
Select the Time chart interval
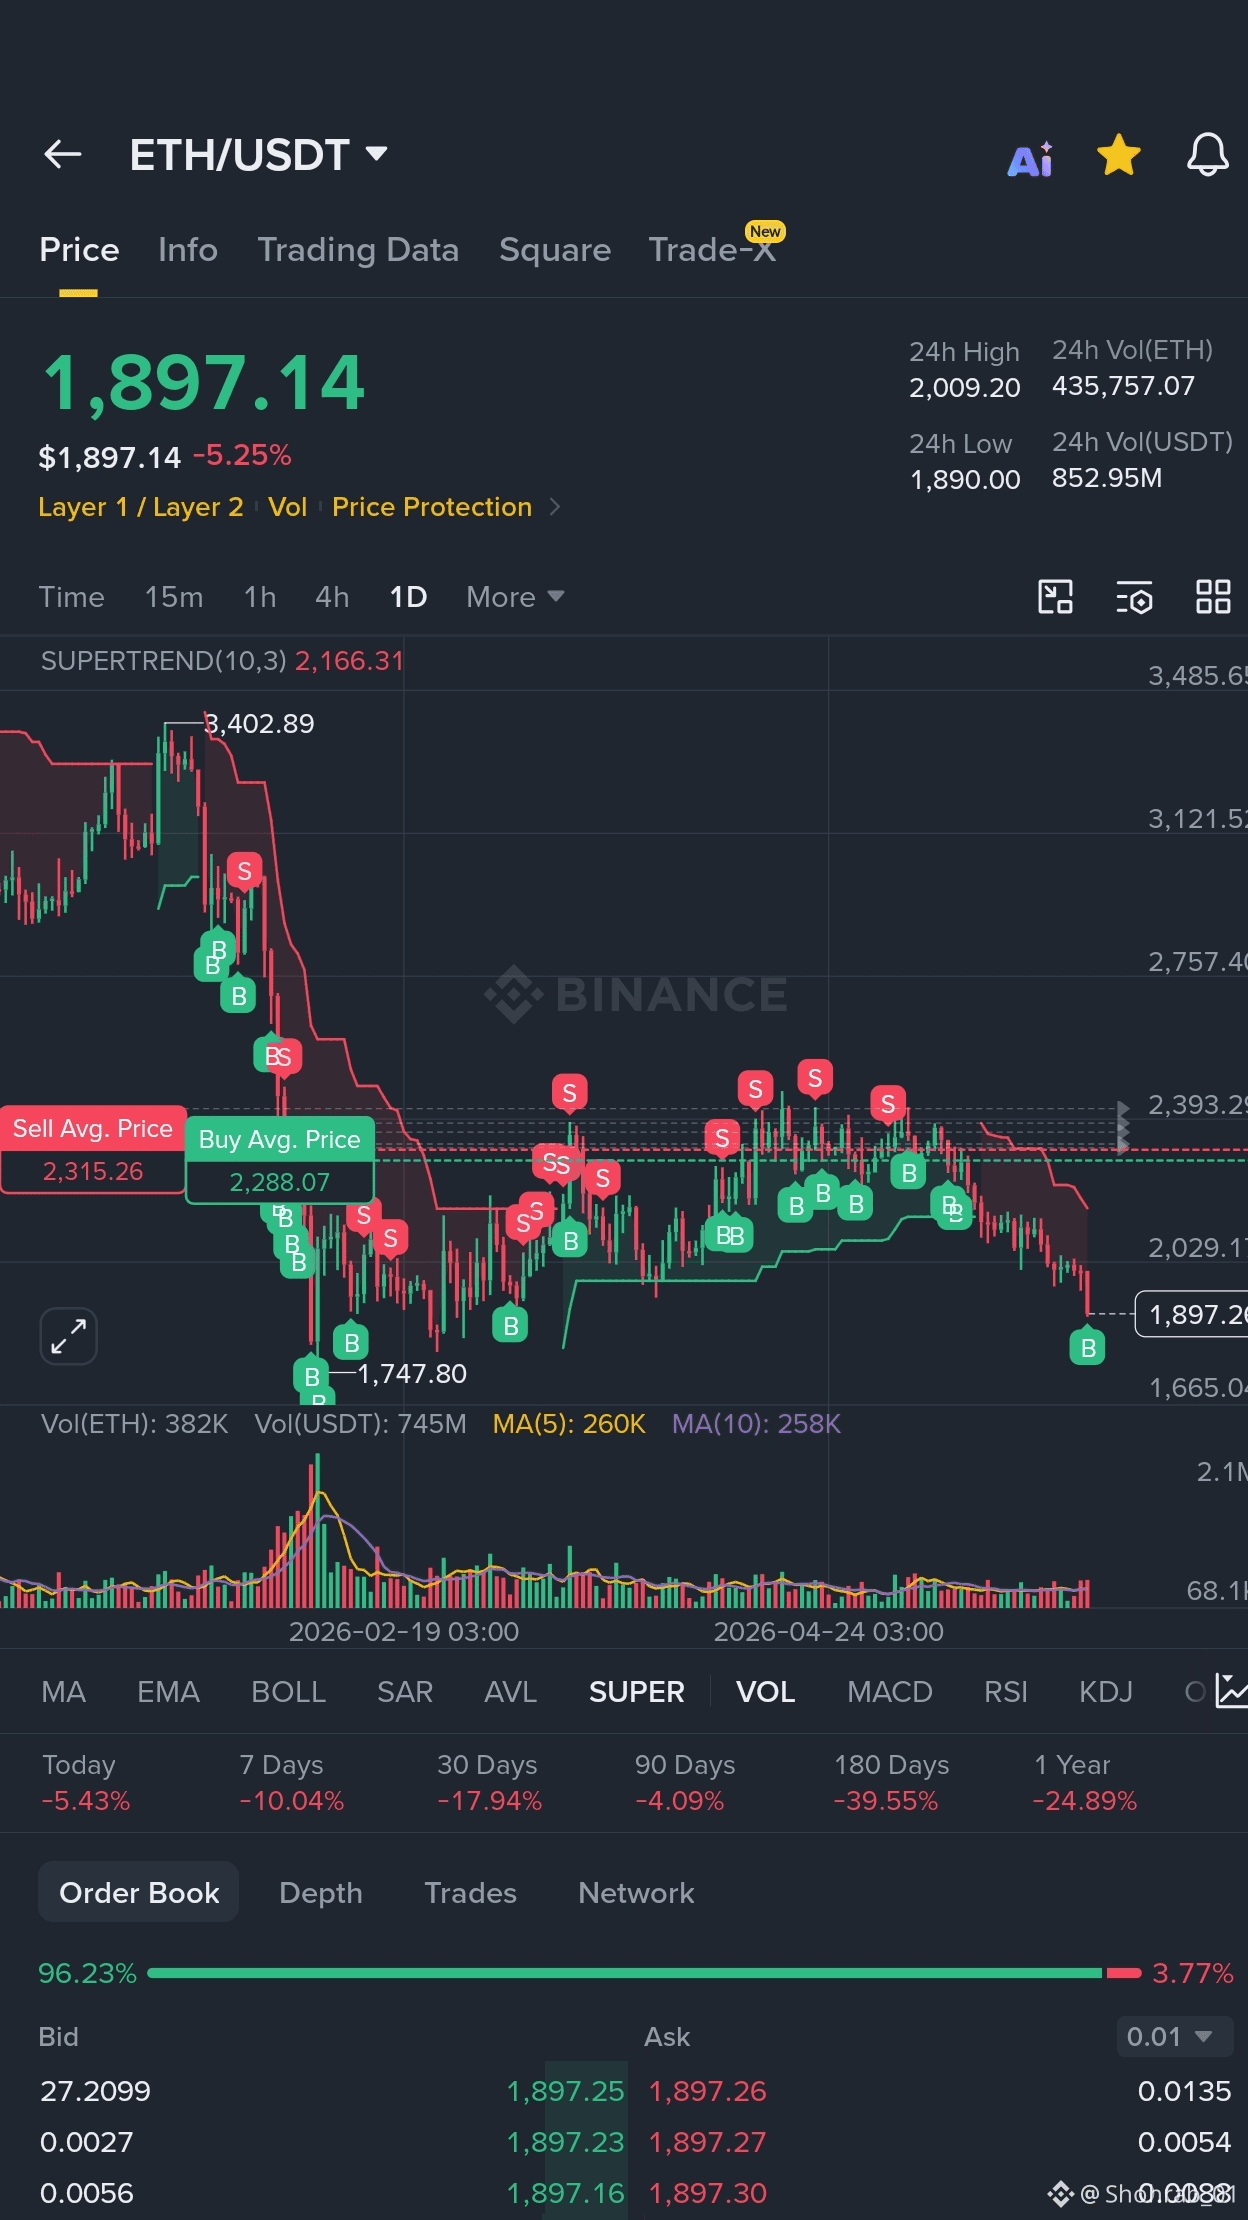point(71,597)
